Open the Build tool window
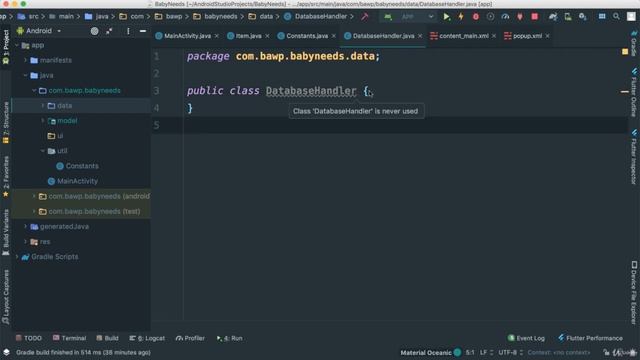The height and width of the screenshot is (360, 640). 107,338
